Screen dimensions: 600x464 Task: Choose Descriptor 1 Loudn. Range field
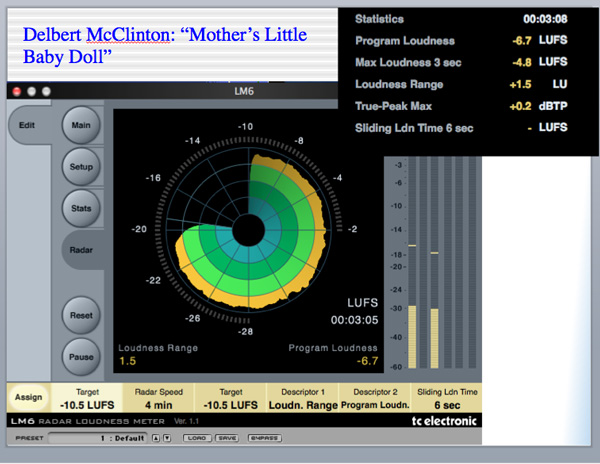tap(303, 399)
